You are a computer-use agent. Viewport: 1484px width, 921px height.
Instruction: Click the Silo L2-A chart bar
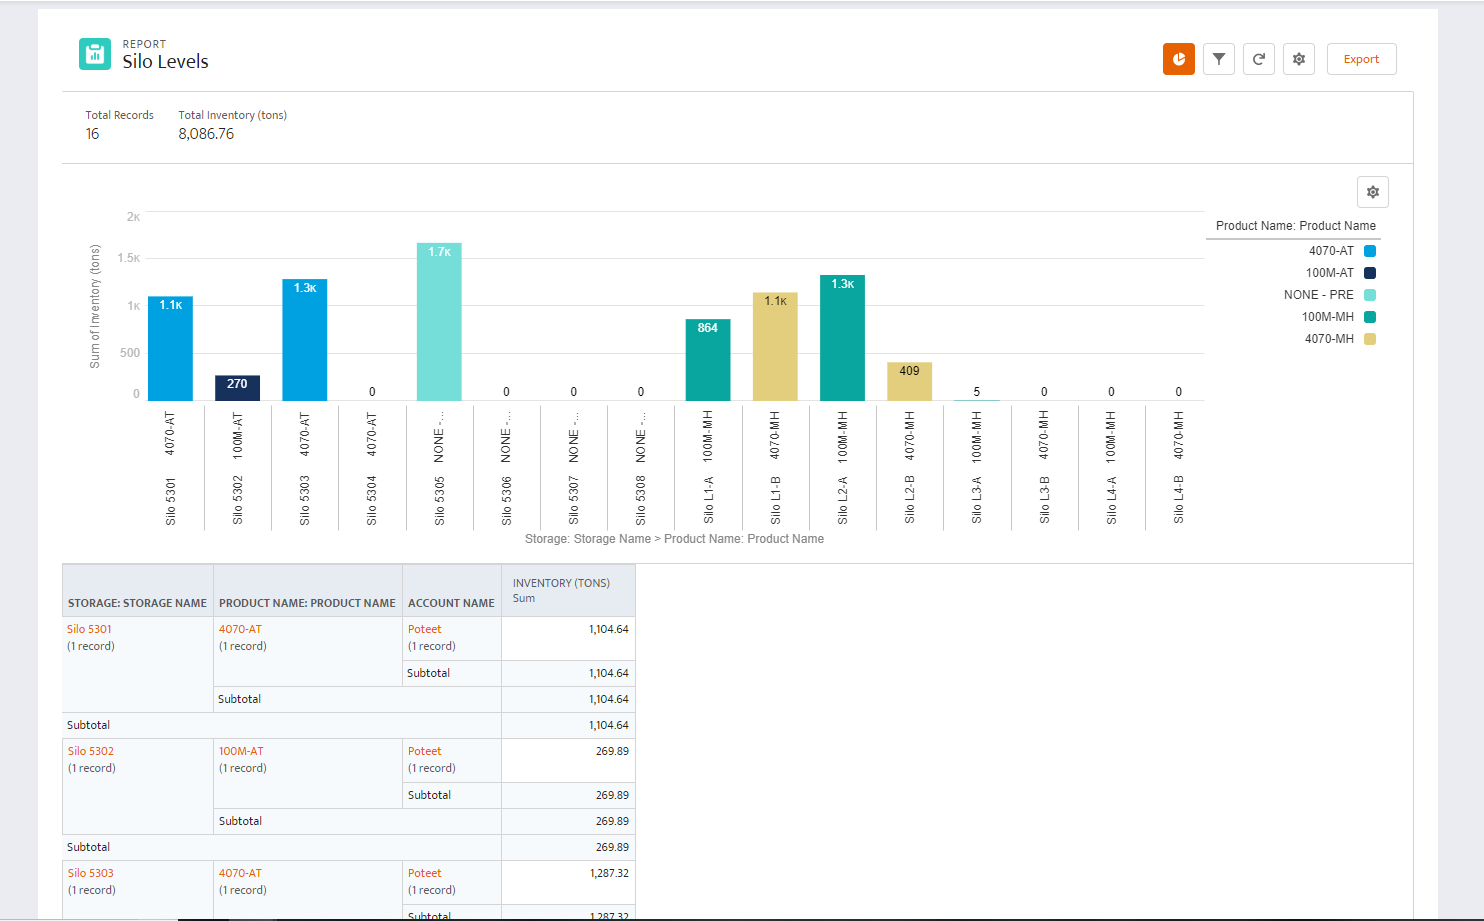(x=842, y=338)
